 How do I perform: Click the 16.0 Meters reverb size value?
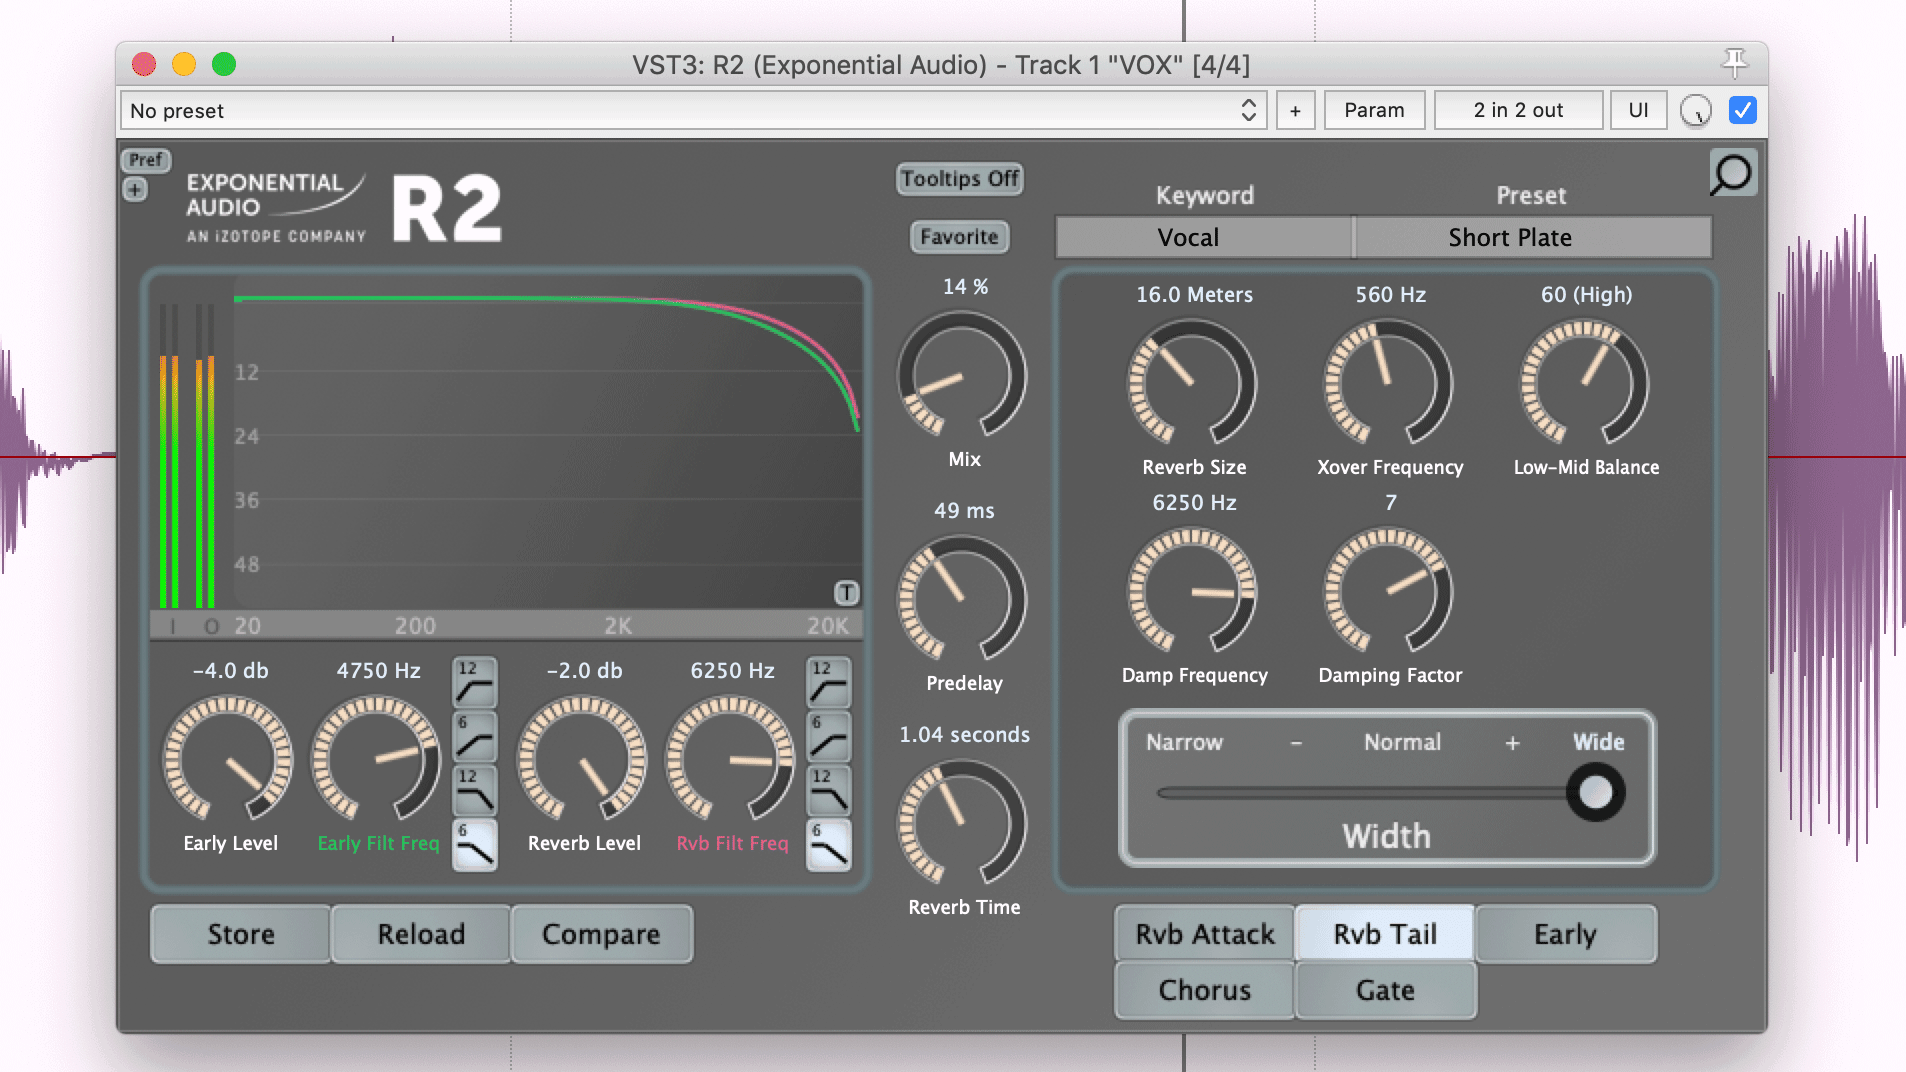pyautogui.click(x=1194, y=295)
